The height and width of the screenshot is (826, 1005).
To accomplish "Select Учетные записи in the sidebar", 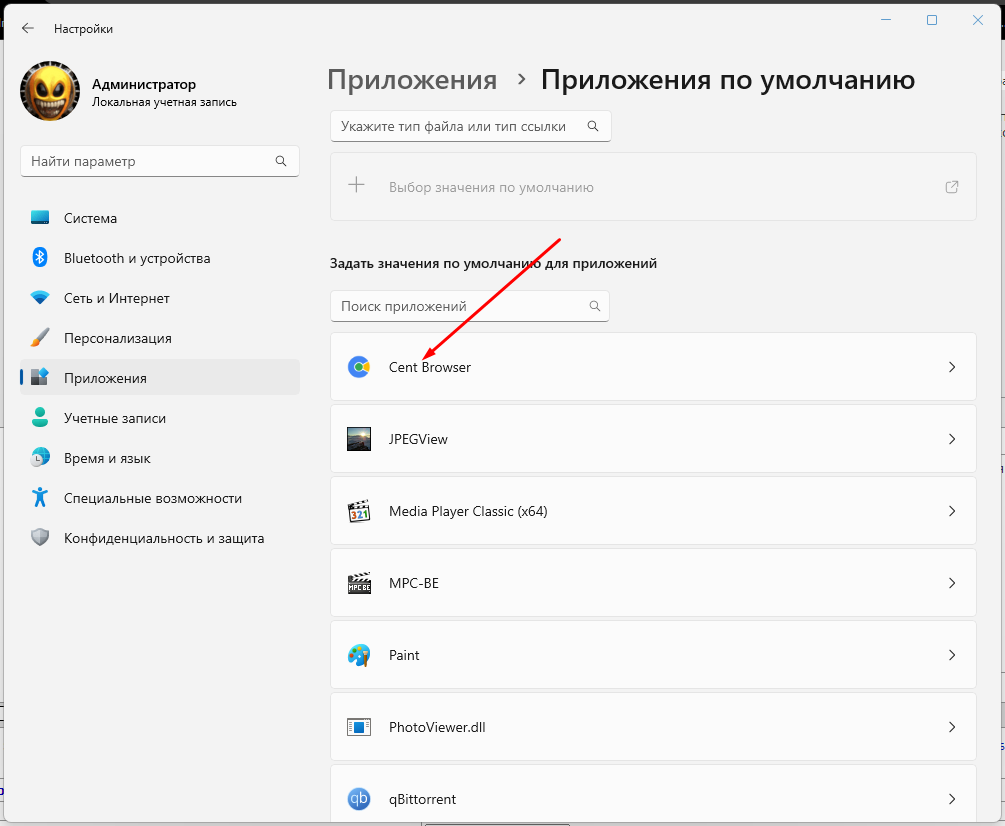I will coord(160,418).
